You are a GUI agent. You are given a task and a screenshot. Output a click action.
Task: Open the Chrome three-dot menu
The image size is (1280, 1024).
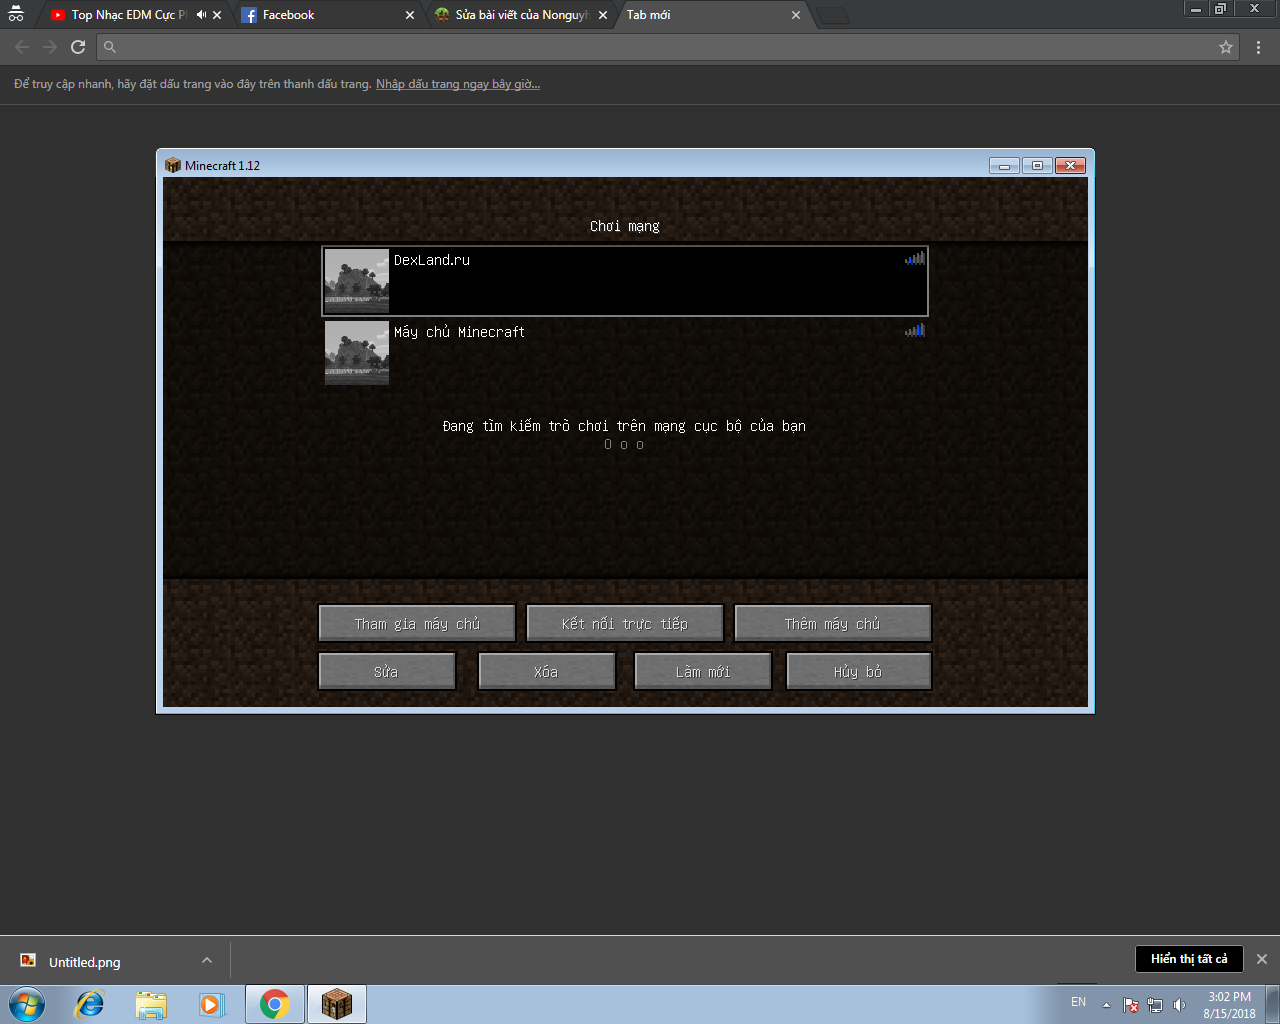[x=1259, y=47]
